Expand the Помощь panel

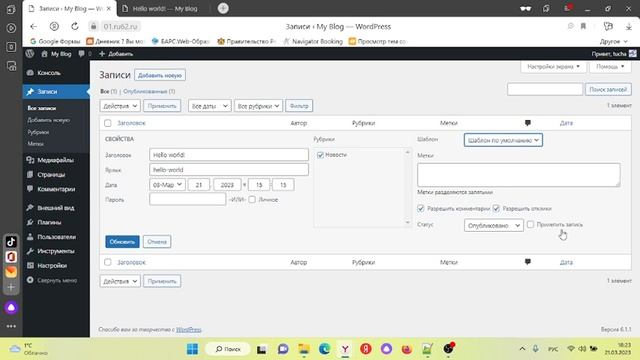(x=610, y=67)
